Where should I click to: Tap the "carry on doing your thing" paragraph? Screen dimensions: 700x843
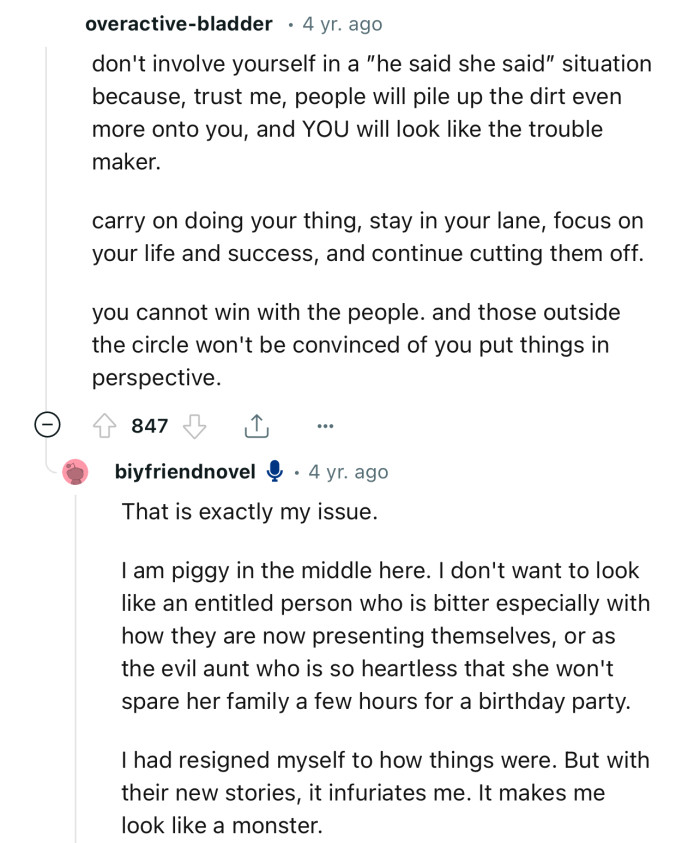(367, 237)
